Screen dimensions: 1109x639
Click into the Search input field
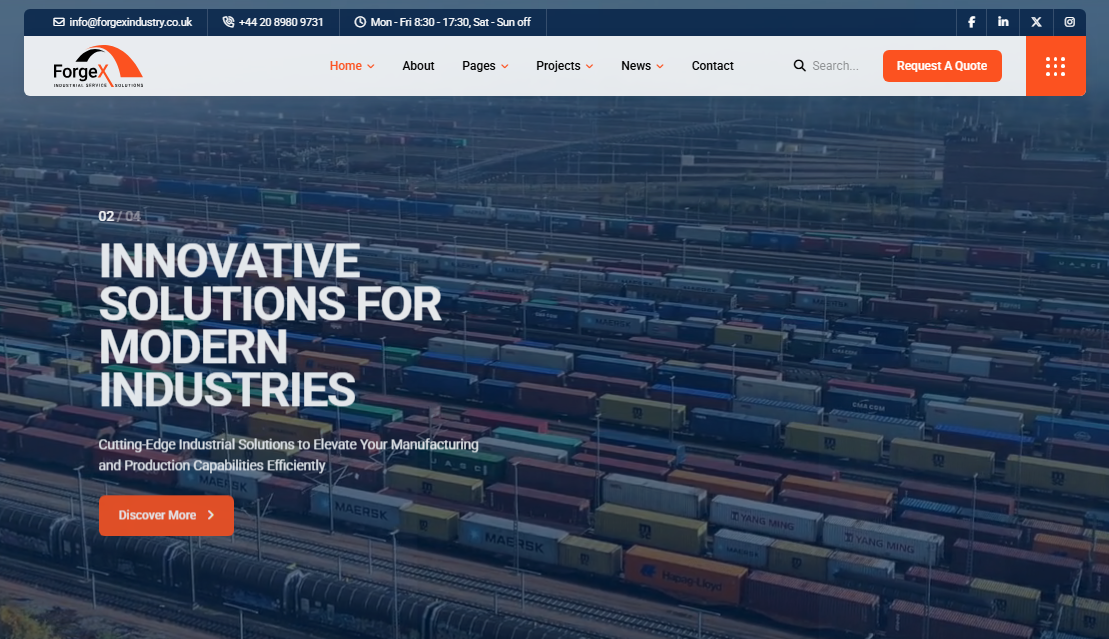[838, 66]
